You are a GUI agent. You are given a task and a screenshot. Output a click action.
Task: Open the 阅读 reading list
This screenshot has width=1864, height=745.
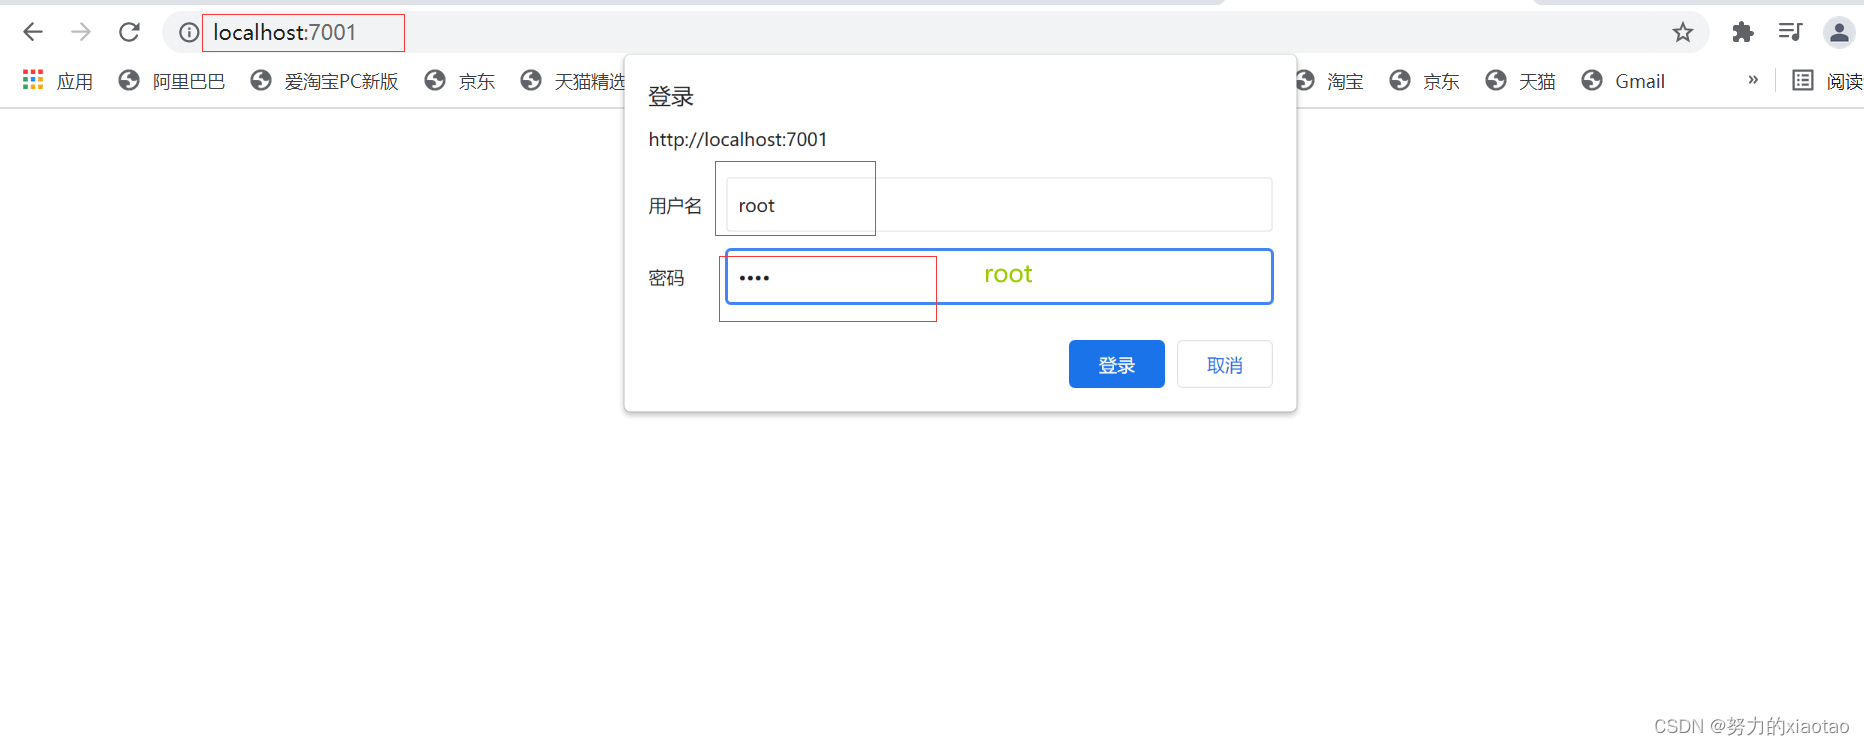[1828, 81]
